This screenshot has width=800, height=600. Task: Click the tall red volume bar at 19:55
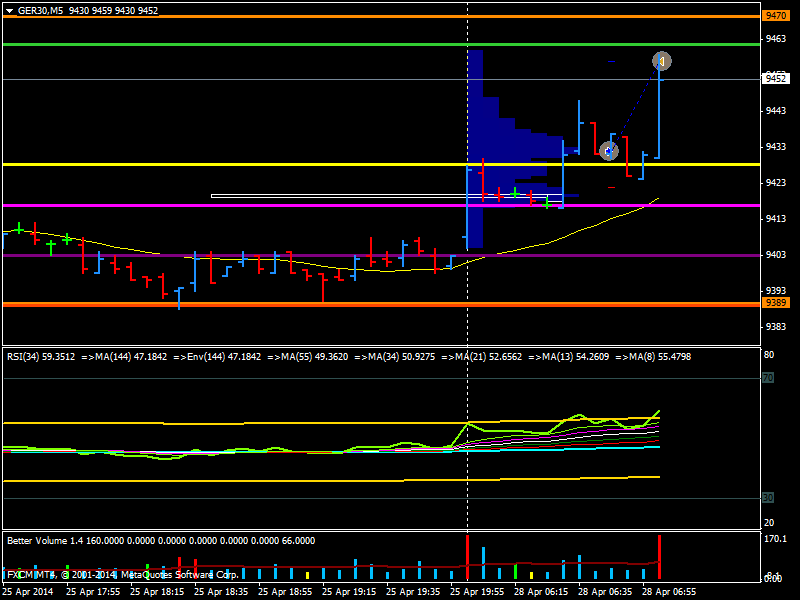(467, 557)
